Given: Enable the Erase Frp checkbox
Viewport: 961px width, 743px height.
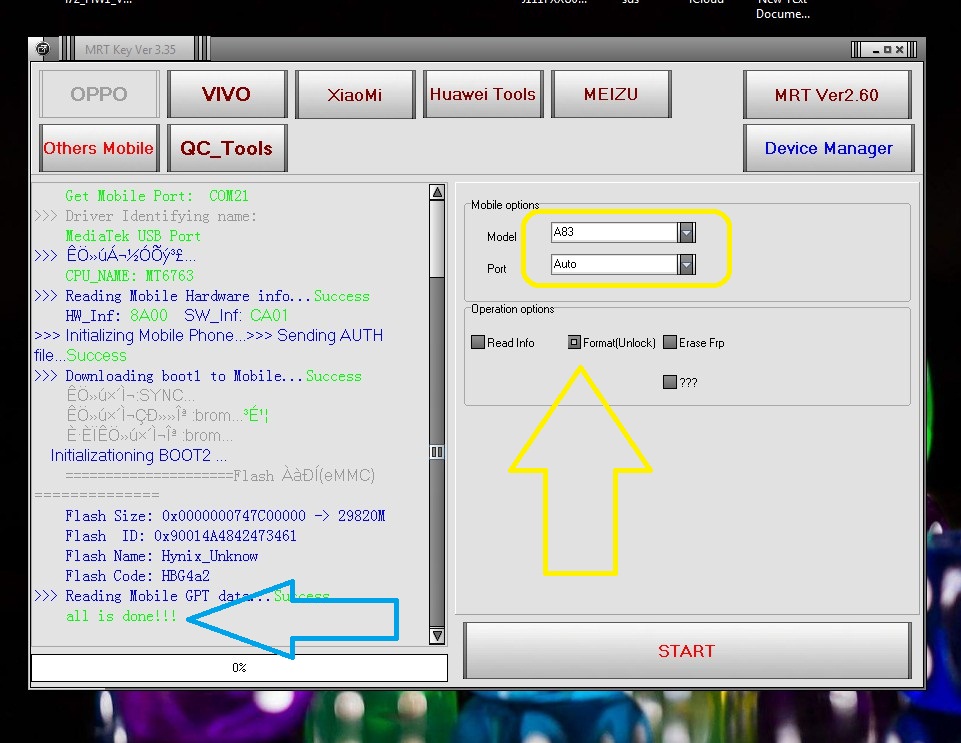Looking at the screenshot, I should point(670,342).
